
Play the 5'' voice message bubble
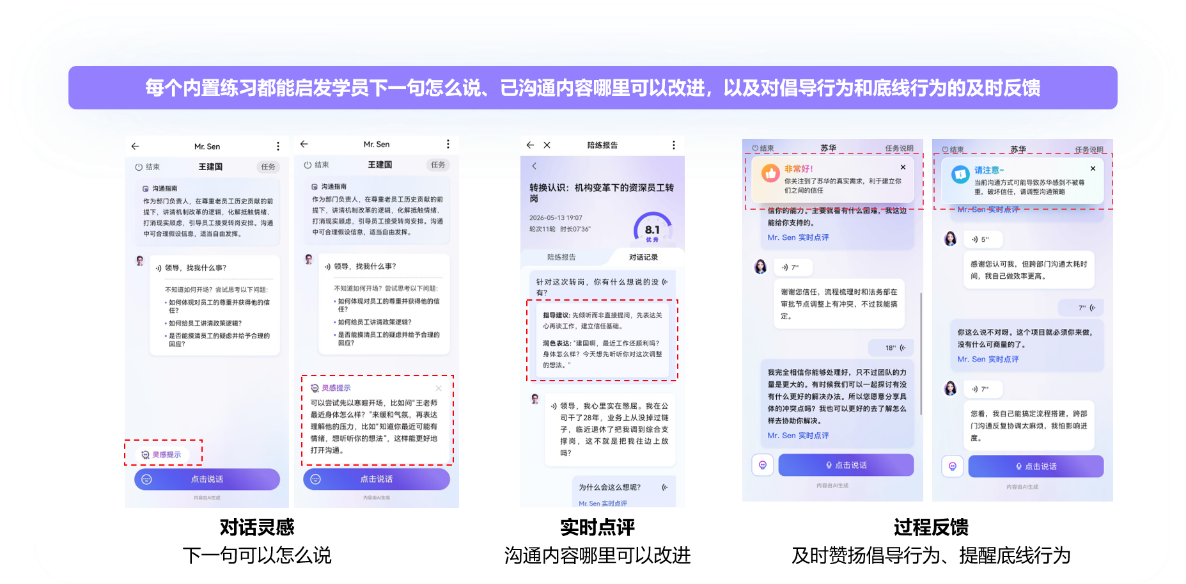point(981,239)
